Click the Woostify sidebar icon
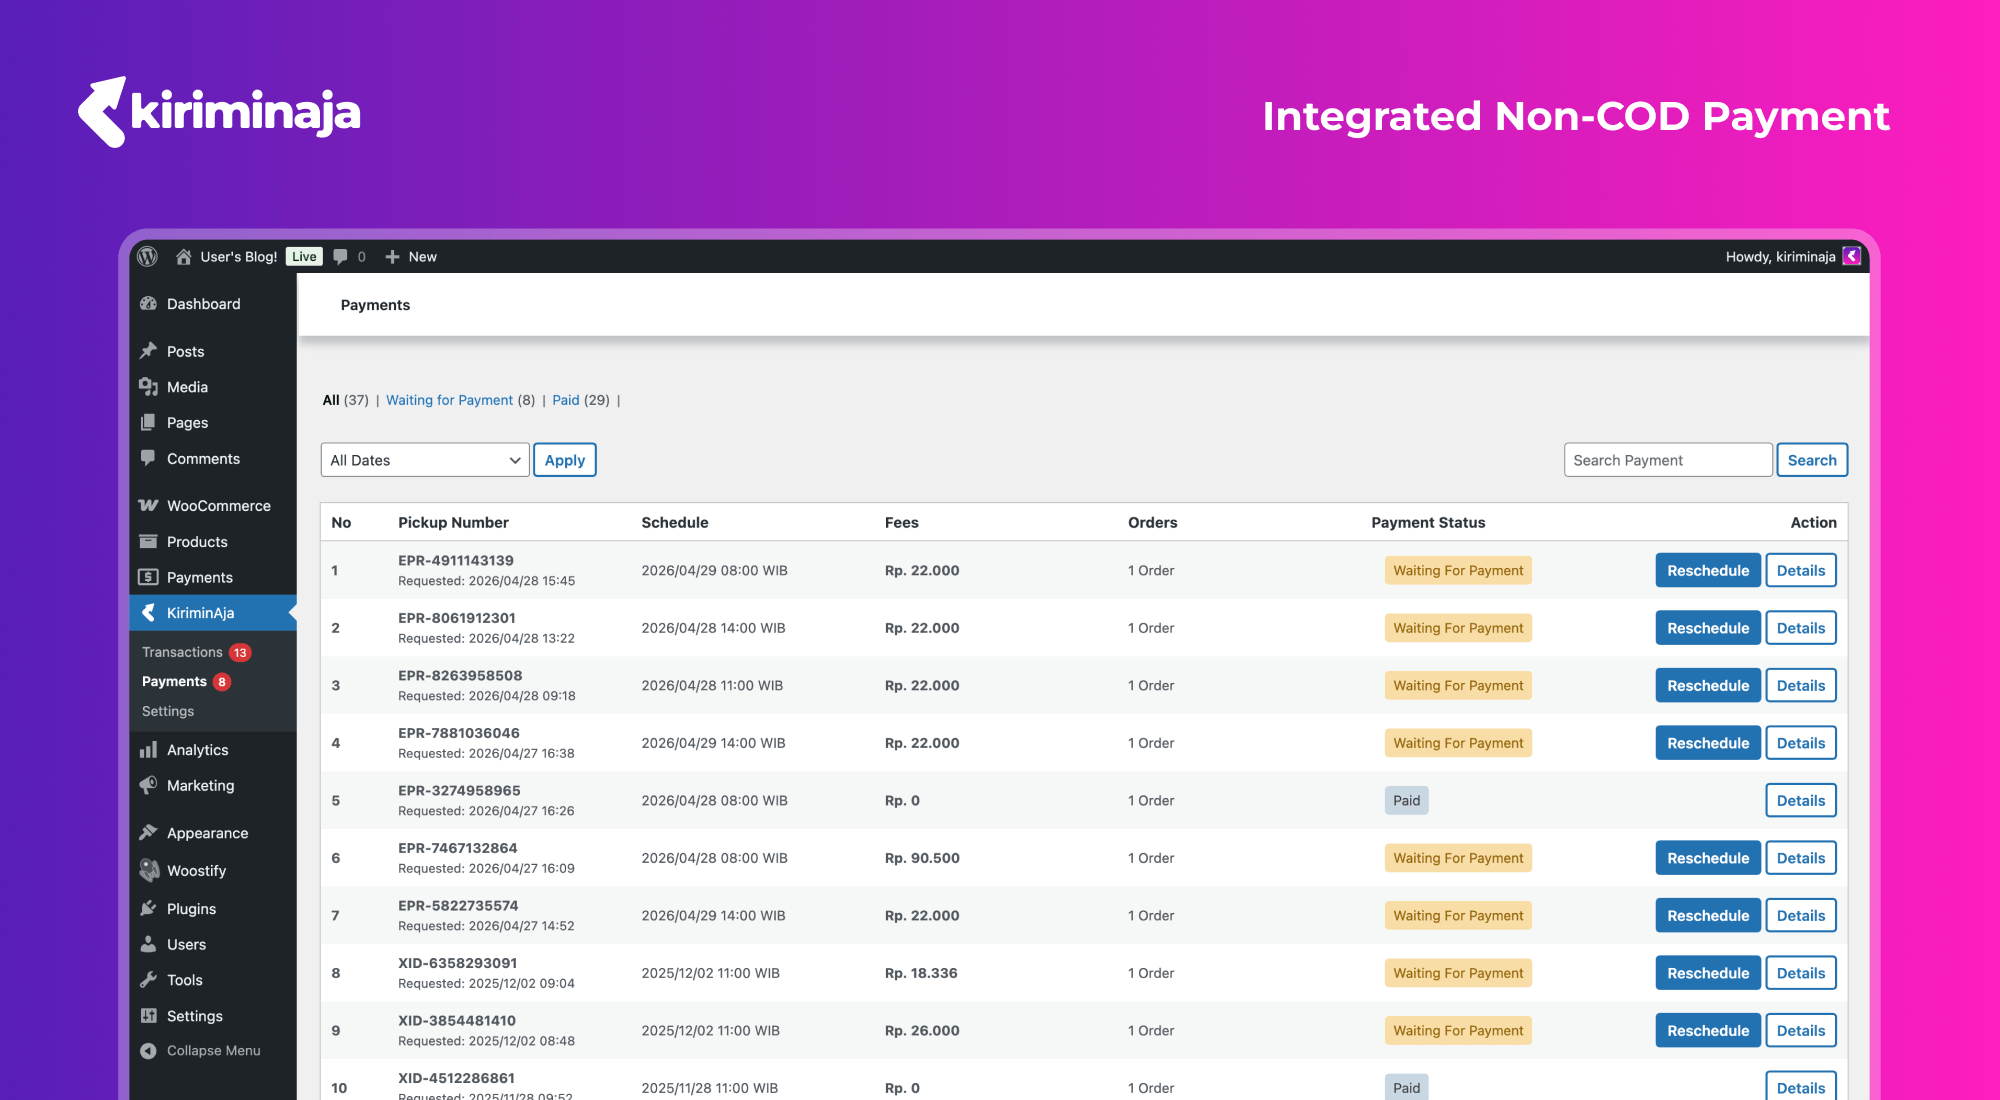Viewport: 2000px width, 1100px height. tap(149, 871)
